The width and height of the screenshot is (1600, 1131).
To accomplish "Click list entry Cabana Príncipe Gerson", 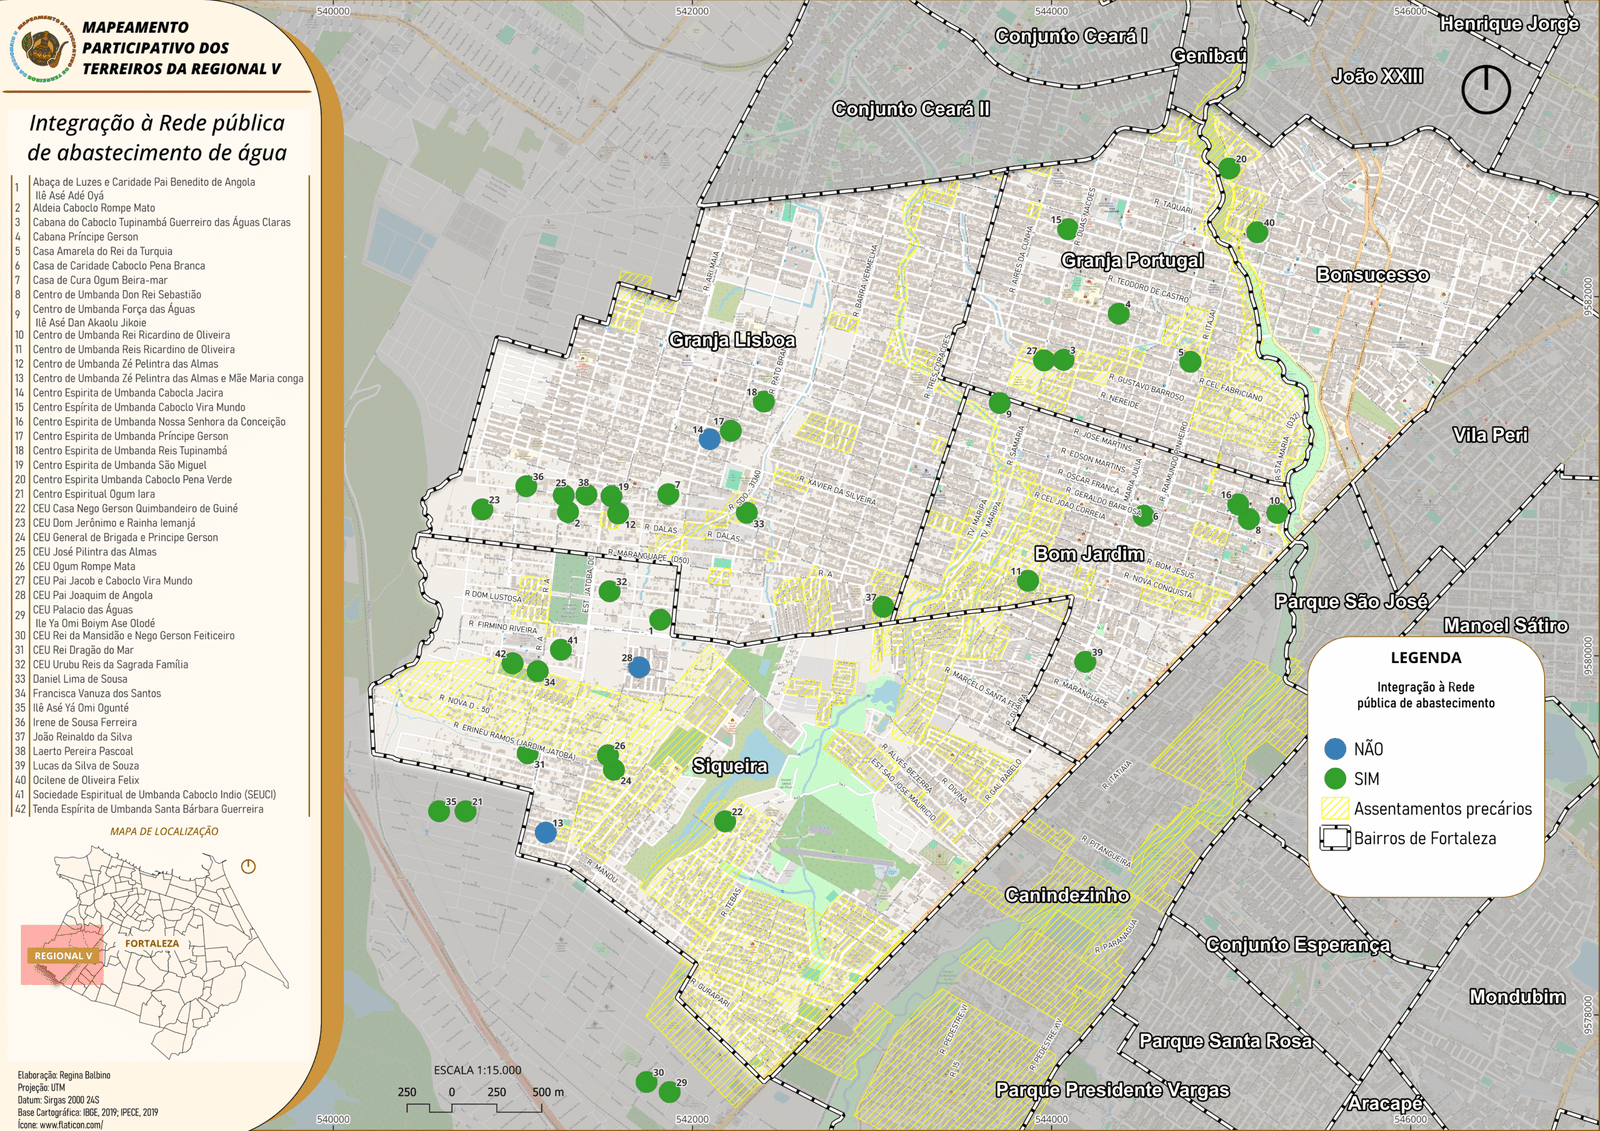I will coord(85,237).
